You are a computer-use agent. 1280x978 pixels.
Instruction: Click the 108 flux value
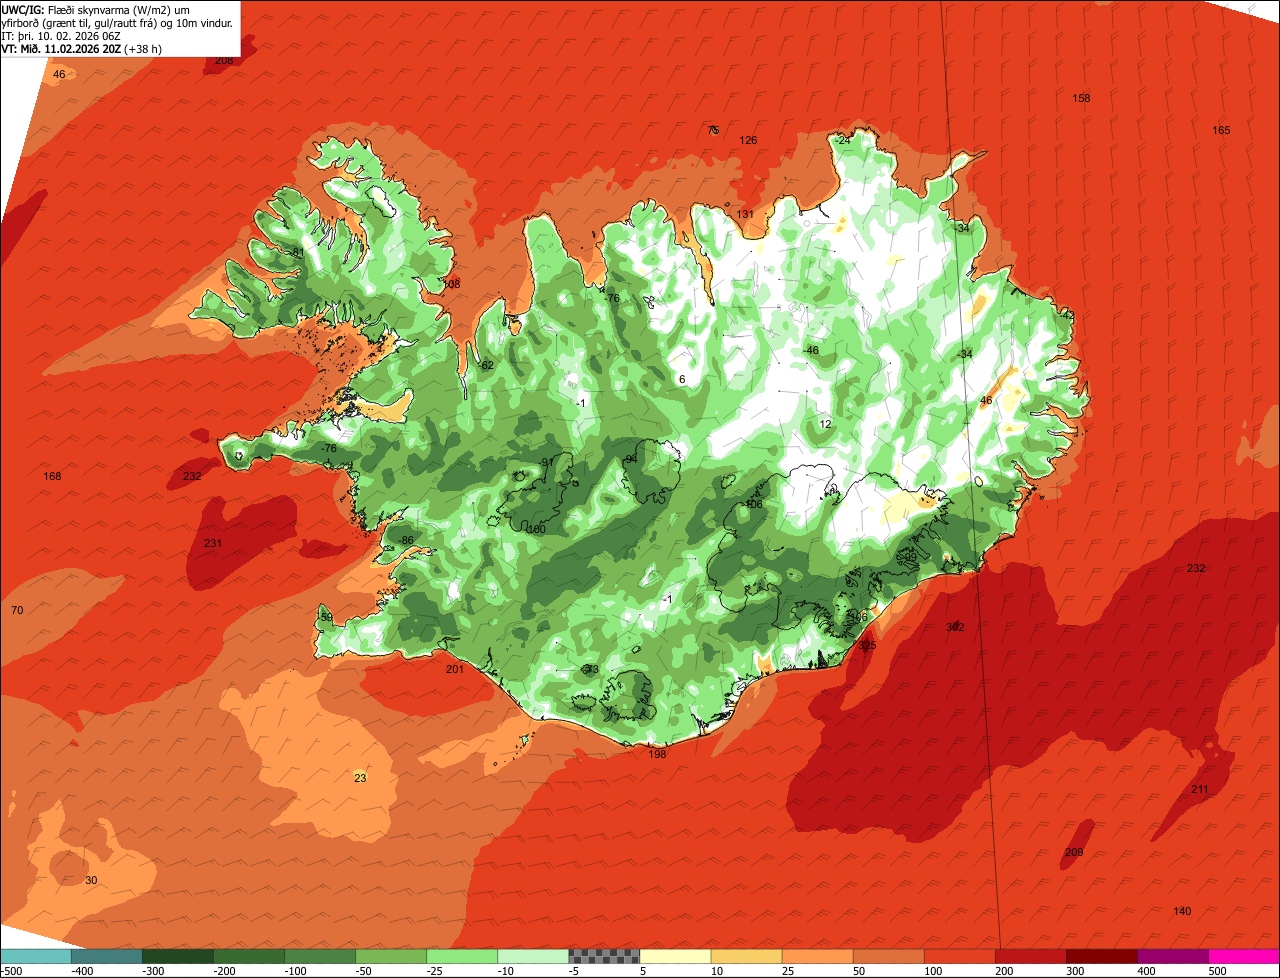[x=451, y=284]
